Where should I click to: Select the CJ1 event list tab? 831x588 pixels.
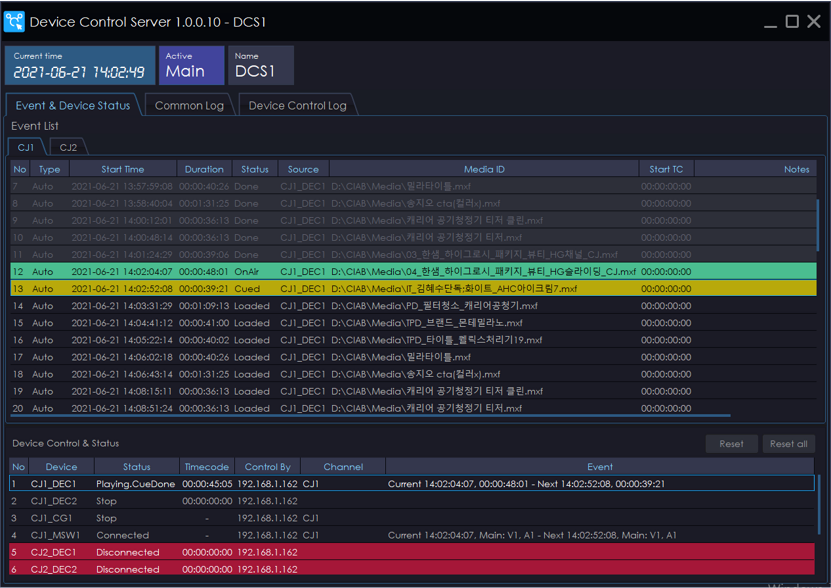click(x=25, y=147)
